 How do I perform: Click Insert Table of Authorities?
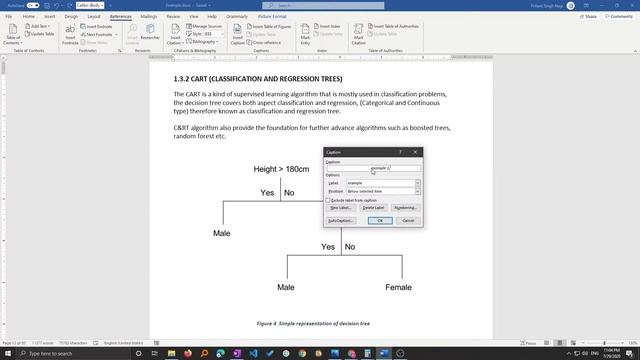(393, 26)
